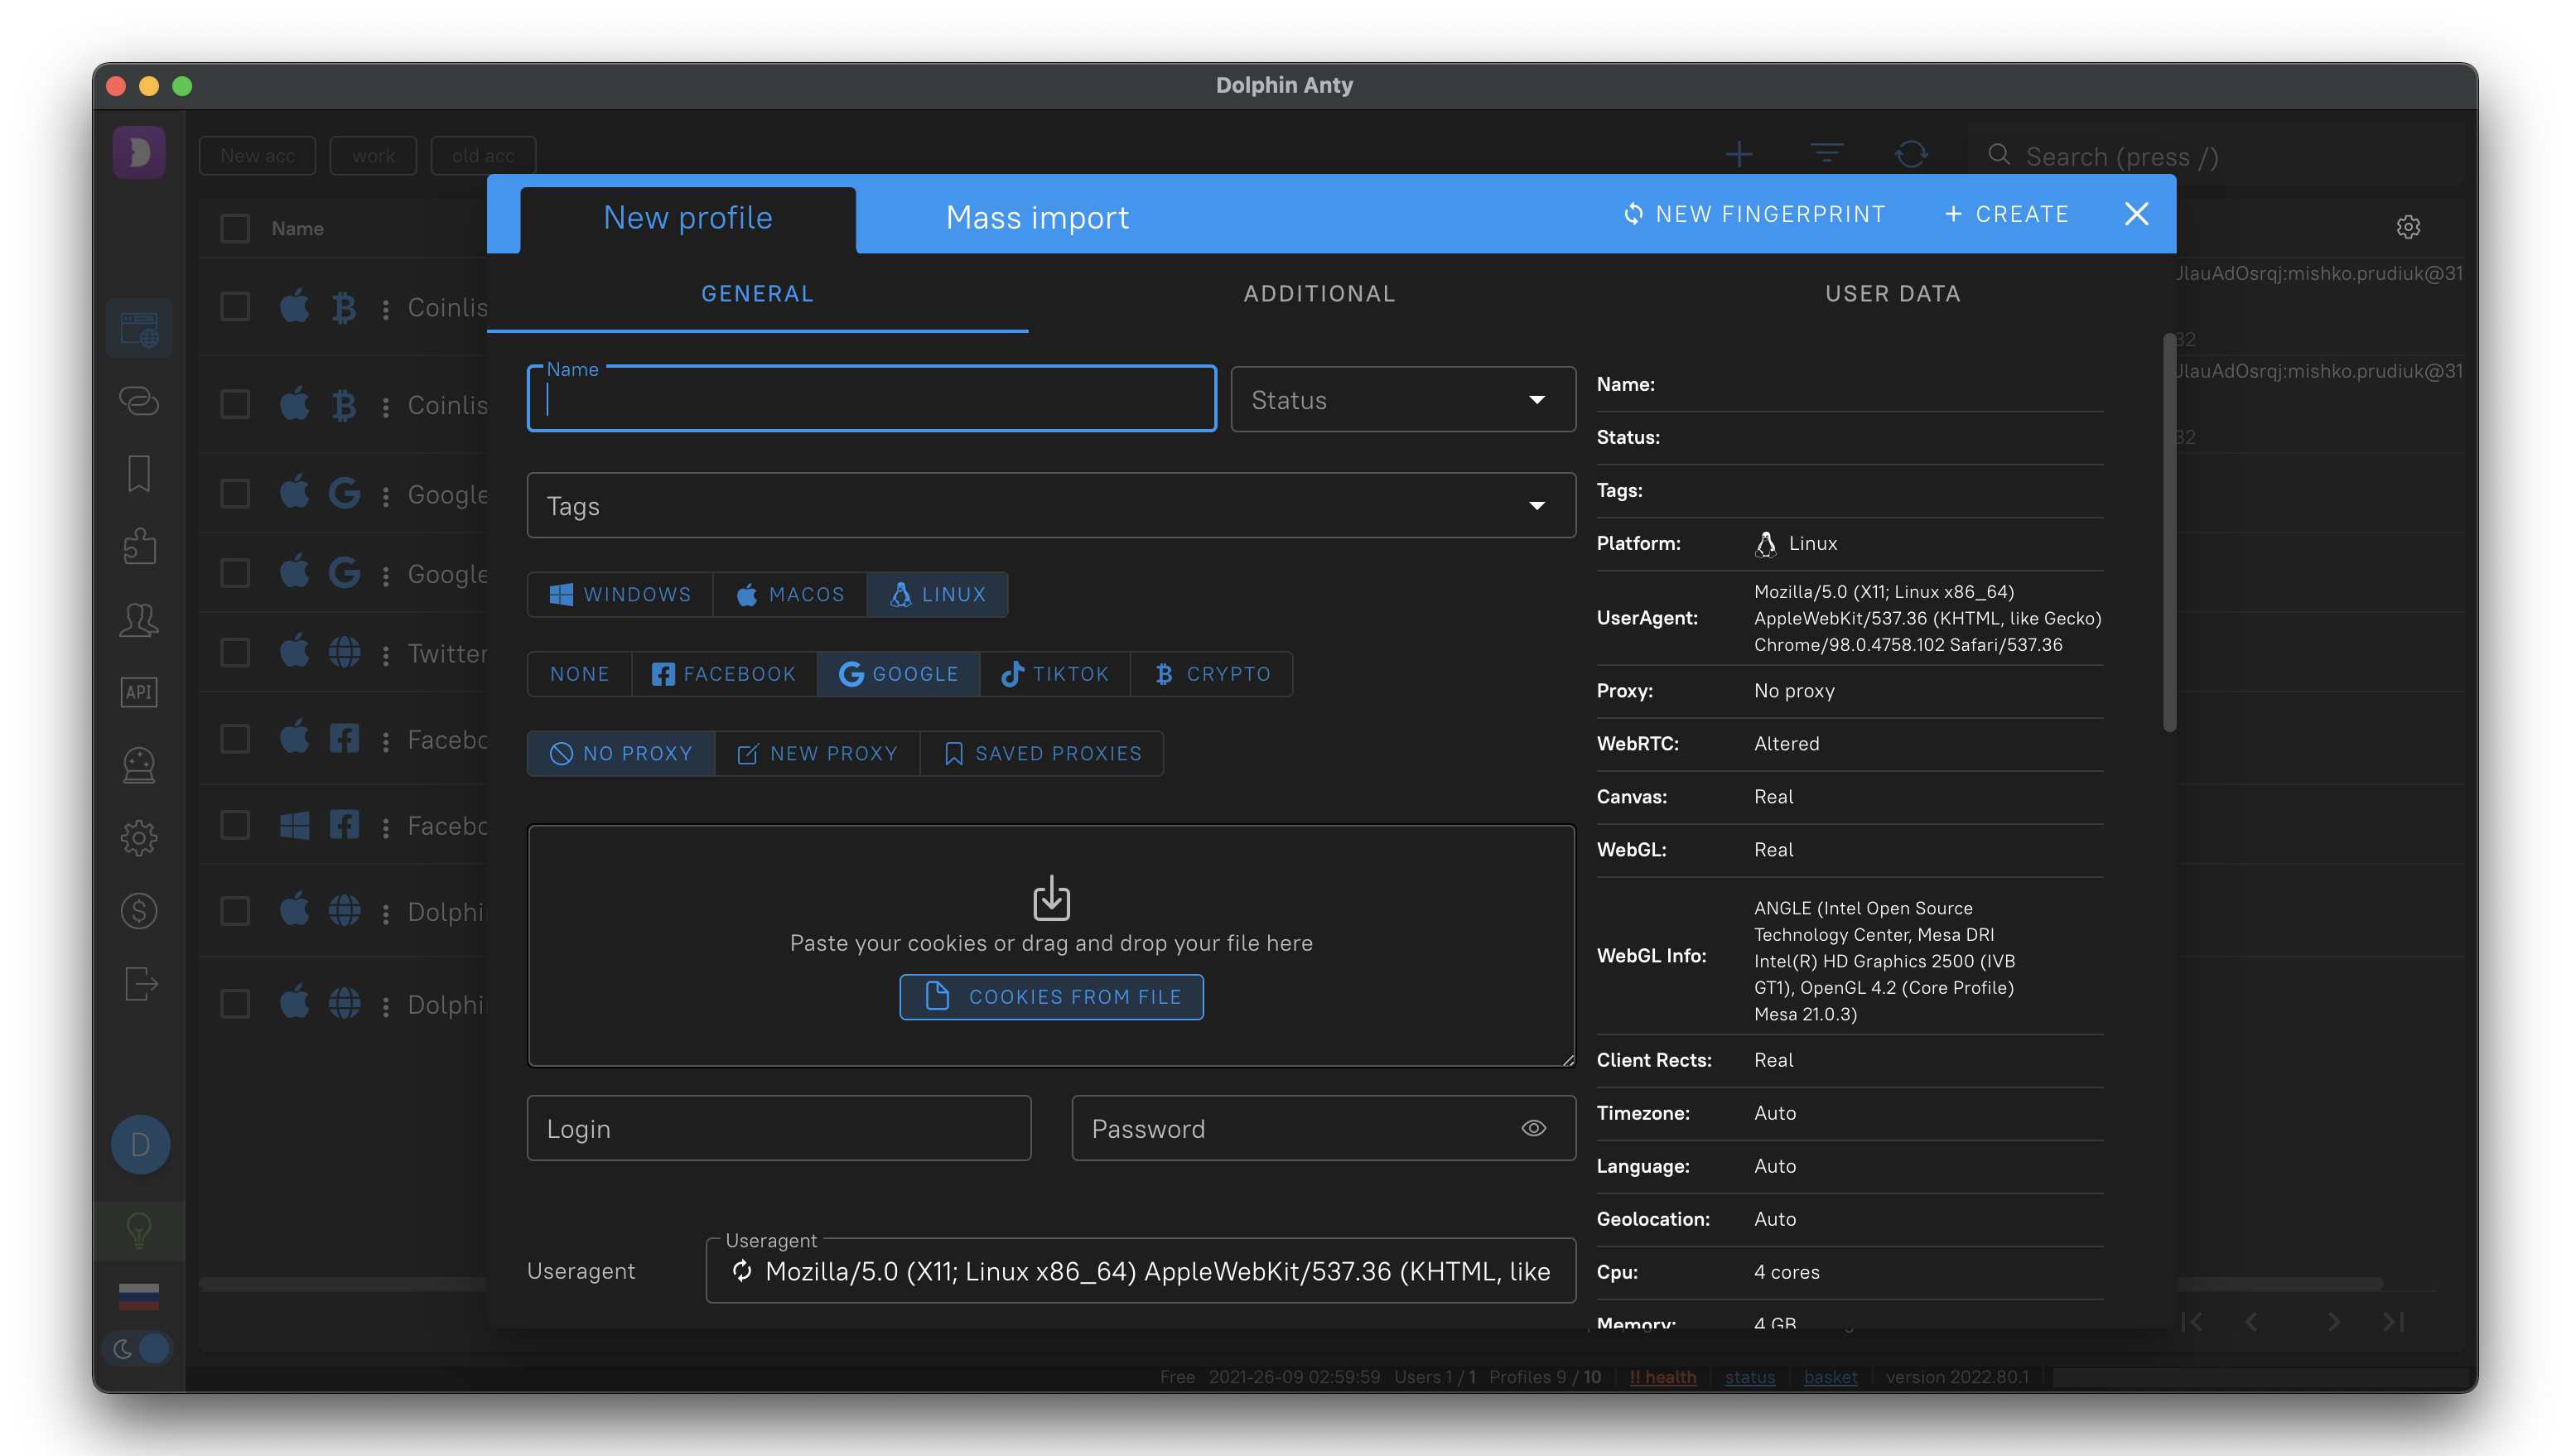Check the first Google row checkbox
Image resolution: width=2571 pixels, height=1456 pixels.
click(x=235, y=493)
